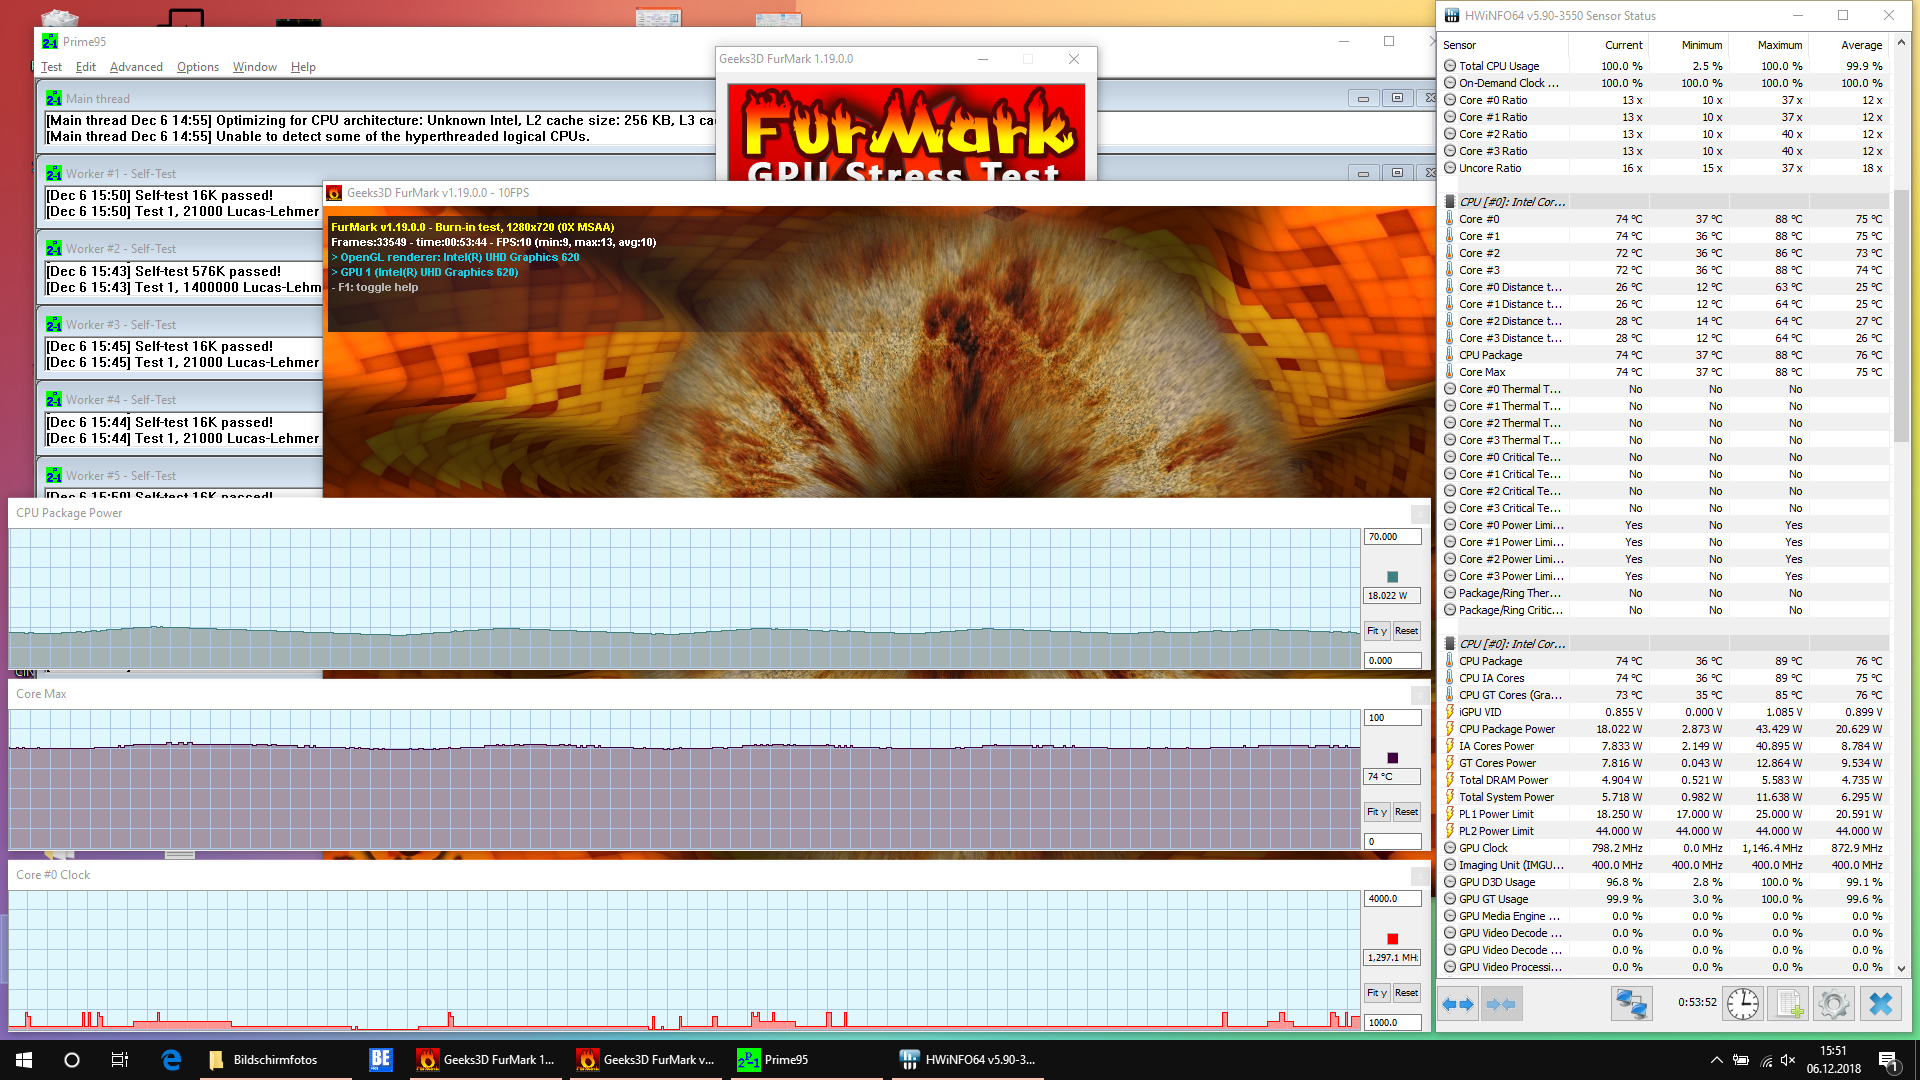The width and height of the screenshot is (1920, 1080).
Task: Click HWiNFO shrink window arrows icon
Action: tap(1501, 1003)
